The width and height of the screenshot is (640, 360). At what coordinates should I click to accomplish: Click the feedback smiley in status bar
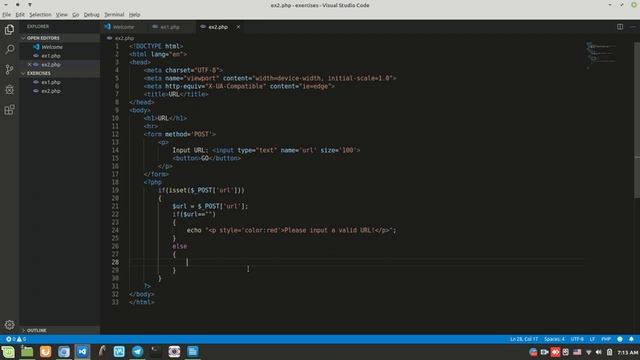(620, 339)
